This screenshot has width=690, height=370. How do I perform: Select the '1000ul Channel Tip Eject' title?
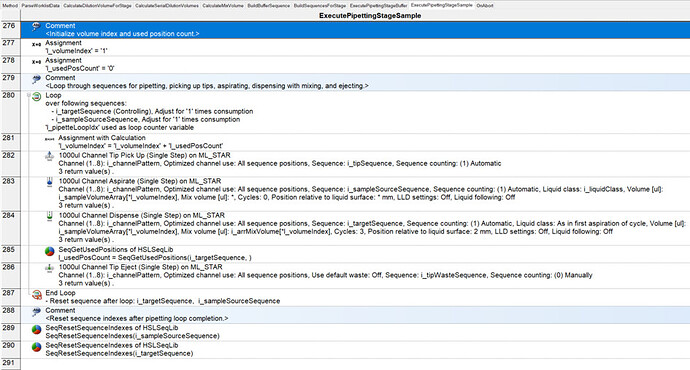click(140, 267)
